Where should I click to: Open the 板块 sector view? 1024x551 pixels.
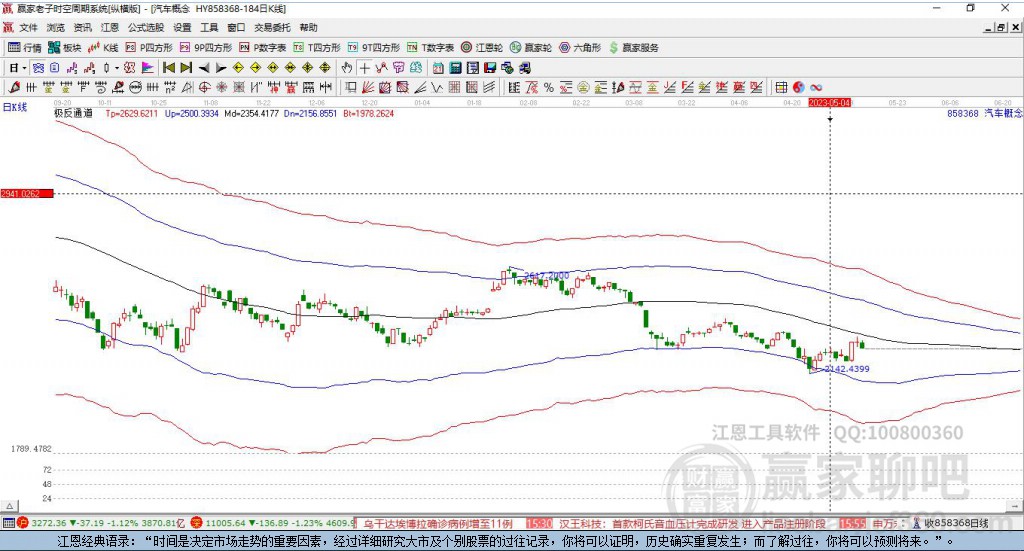[65, 48]
